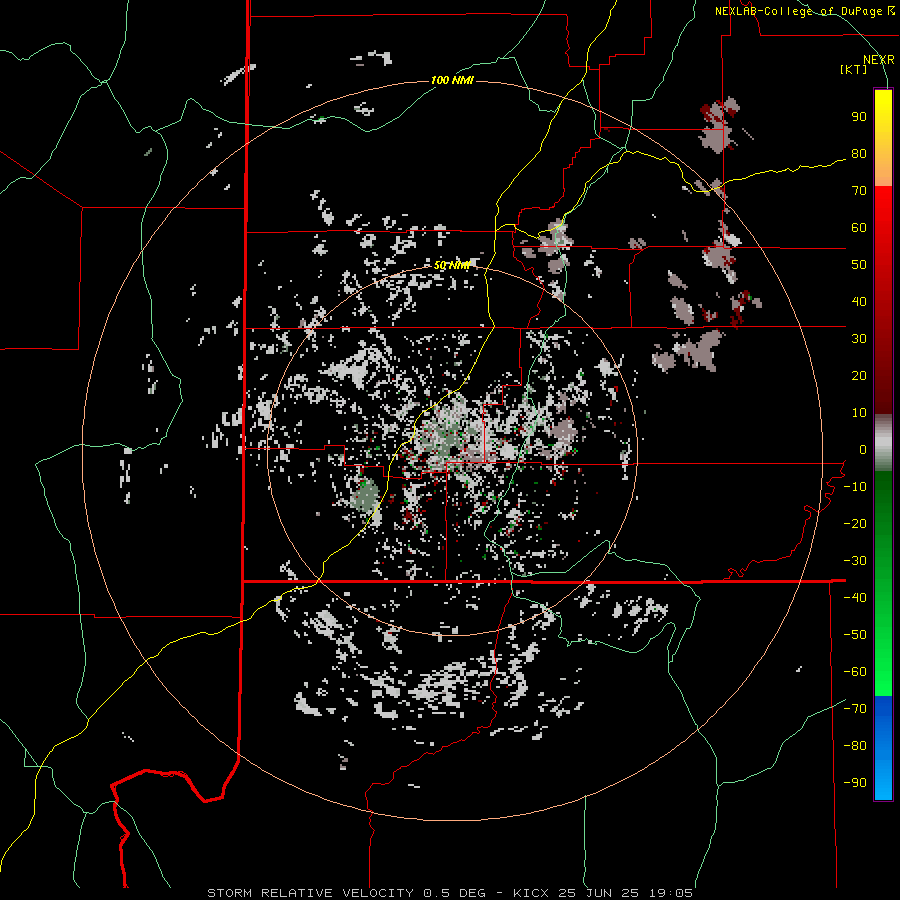Click the 30 value on the velocity scale

click(859, 339)
